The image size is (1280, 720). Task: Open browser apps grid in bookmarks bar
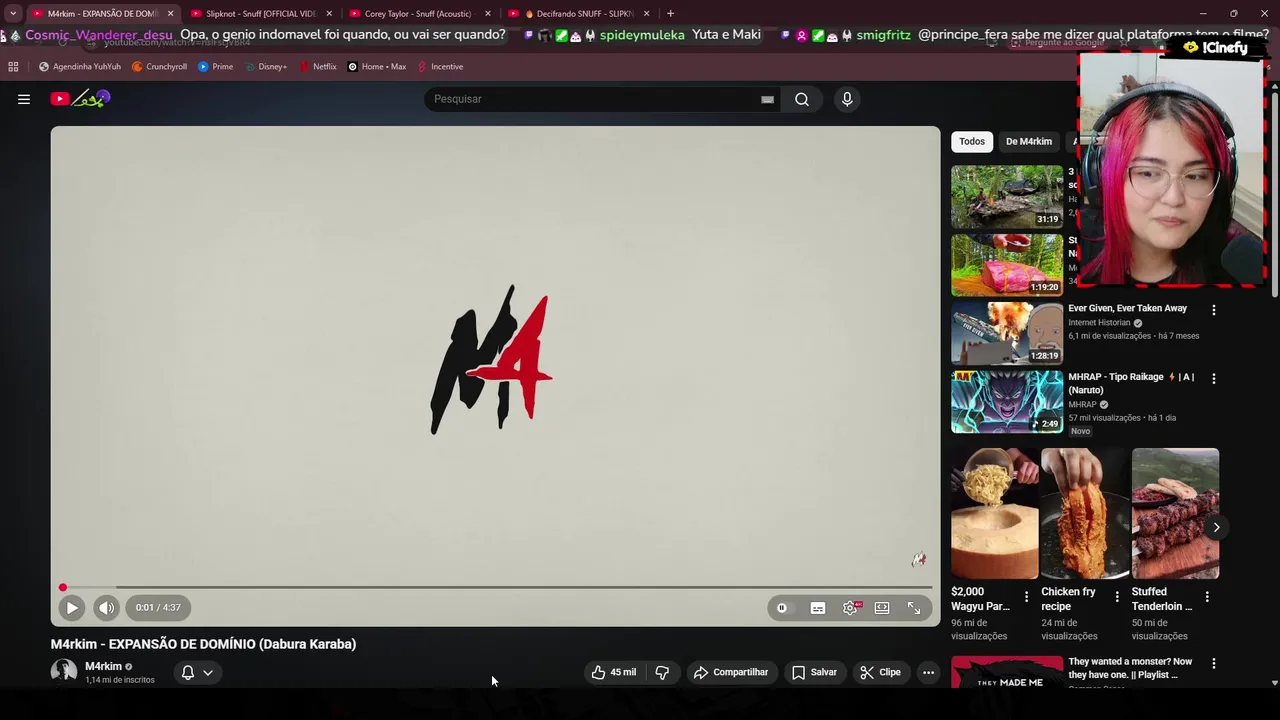(x=13, y=67)
